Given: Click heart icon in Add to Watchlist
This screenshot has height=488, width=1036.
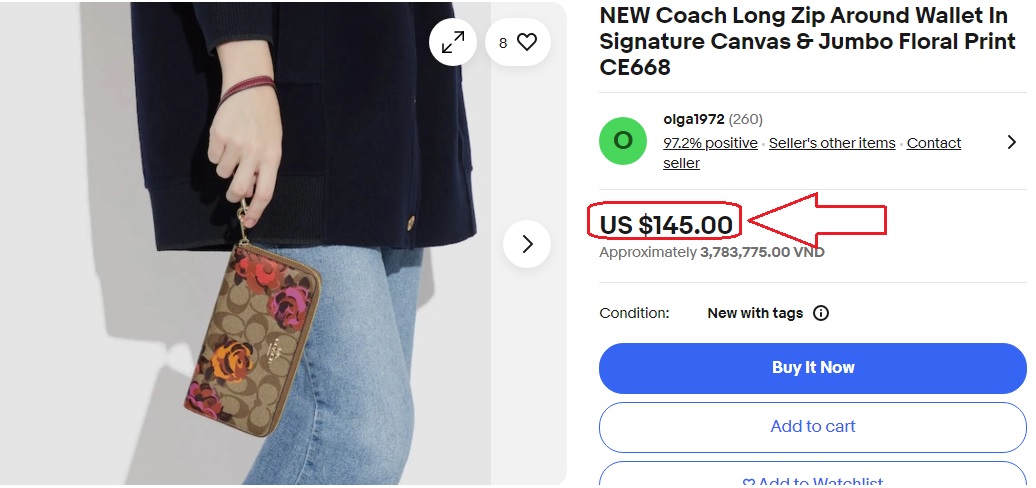Looking at the screenshot, I should coord(748,483).
